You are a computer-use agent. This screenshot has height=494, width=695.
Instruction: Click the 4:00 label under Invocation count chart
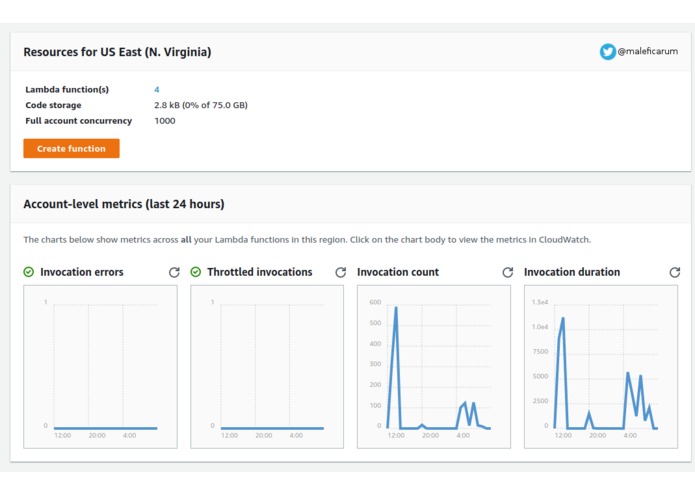coord(463,436)
